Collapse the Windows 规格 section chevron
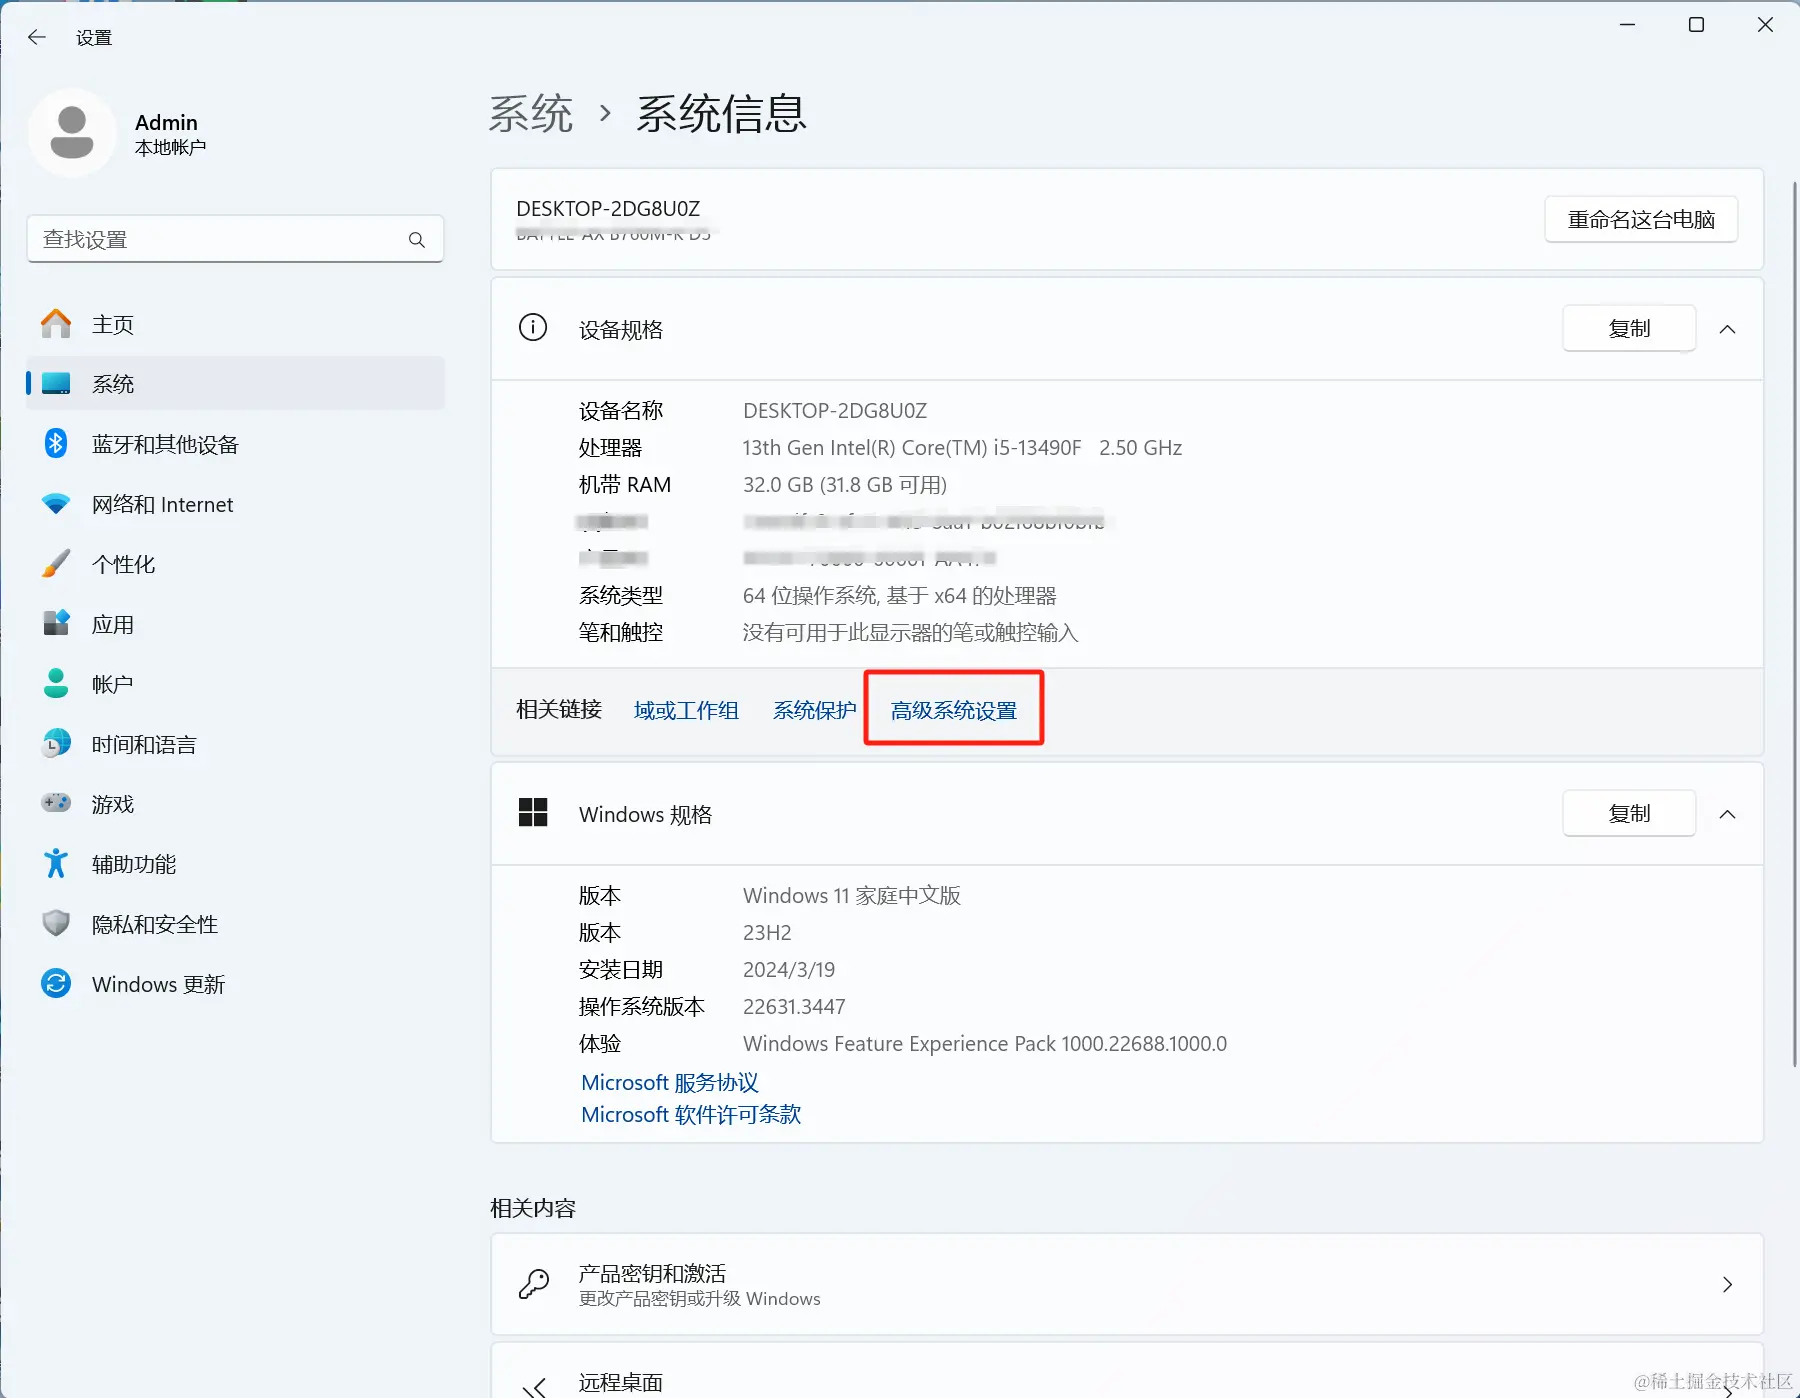Screen dimensions: 1800x1398 click(1727, 814)
